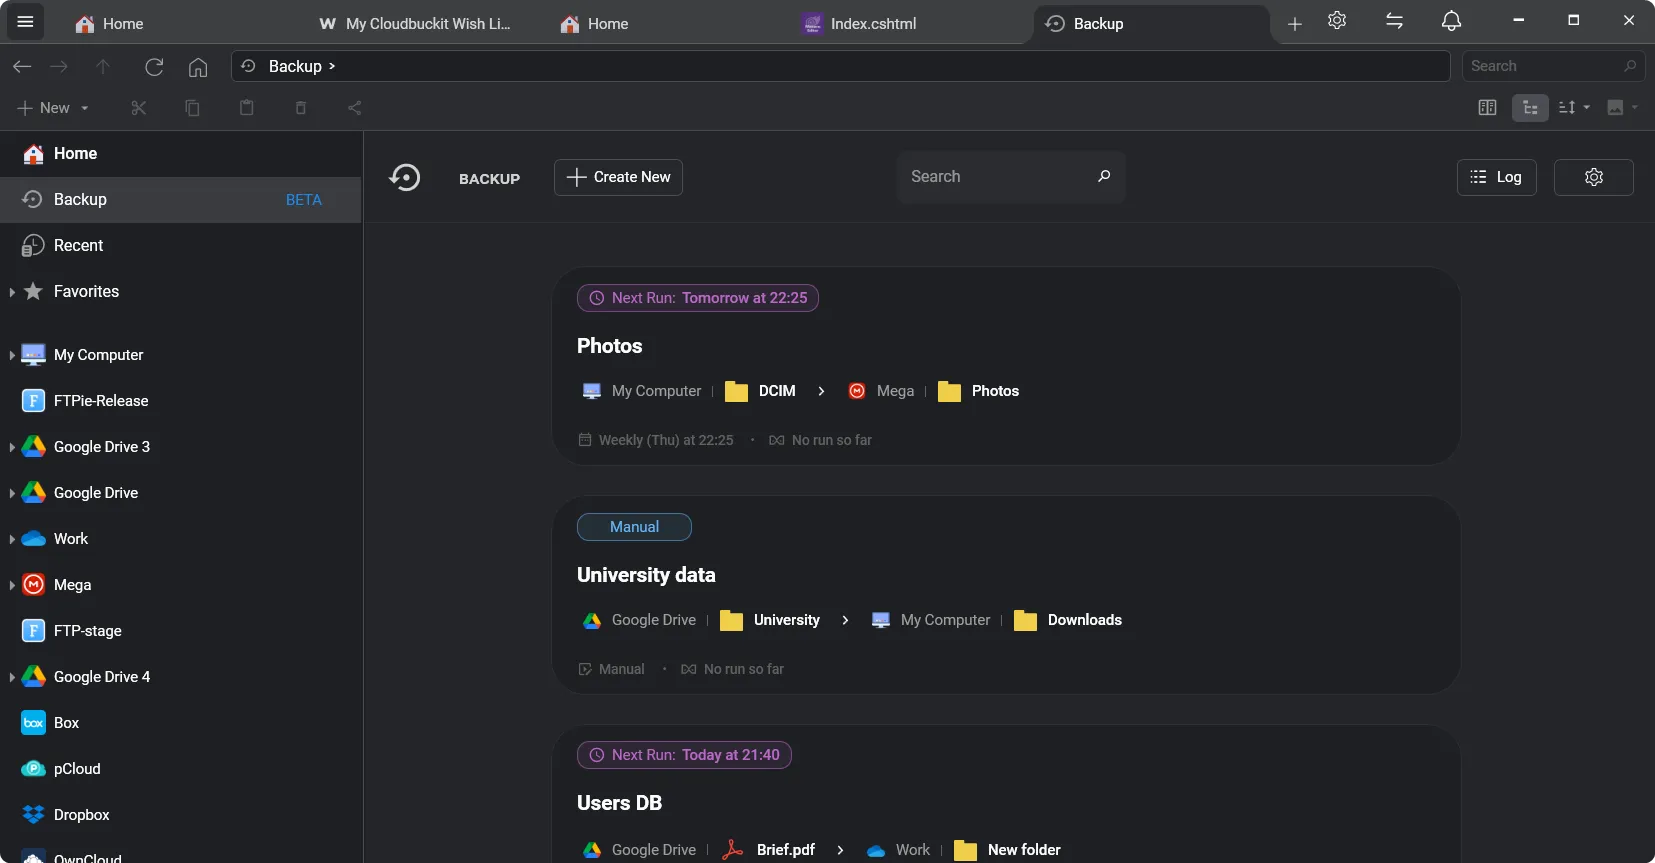Toggle the tree view panel icon

(1530, 107)
